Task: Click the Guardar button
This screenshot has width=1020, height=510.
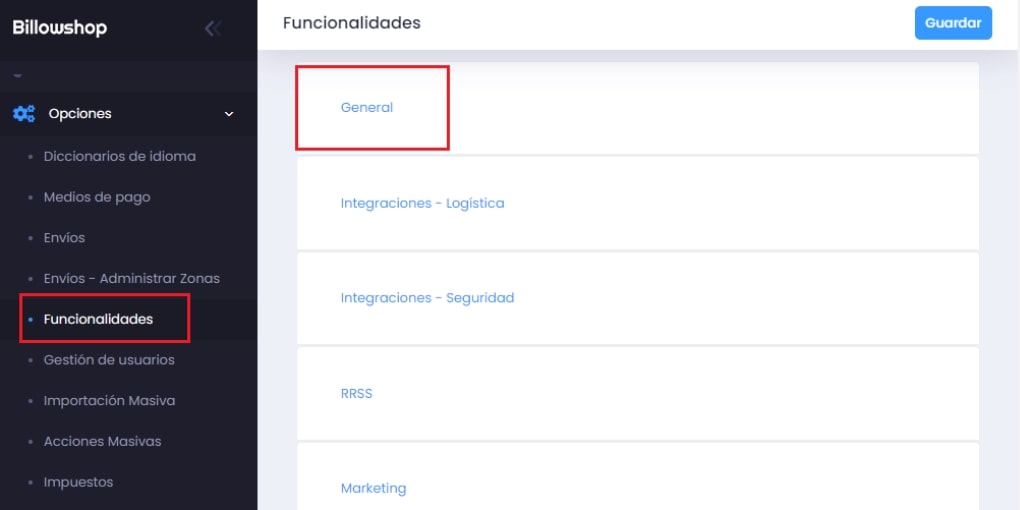Action: (952, 23)
